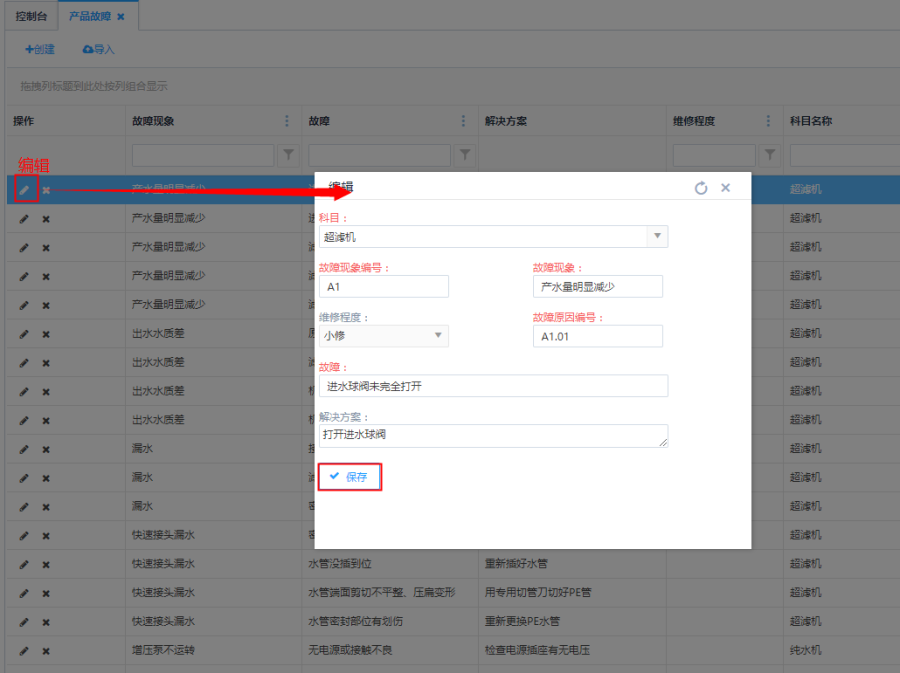Open column menu for 维修程度 header

[x=769, y=121]
